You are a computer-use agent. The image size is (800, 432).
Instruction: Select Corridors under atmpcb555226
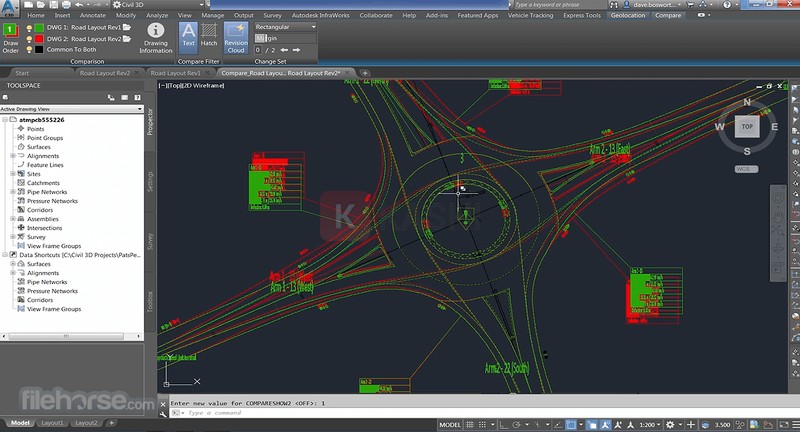40,210
